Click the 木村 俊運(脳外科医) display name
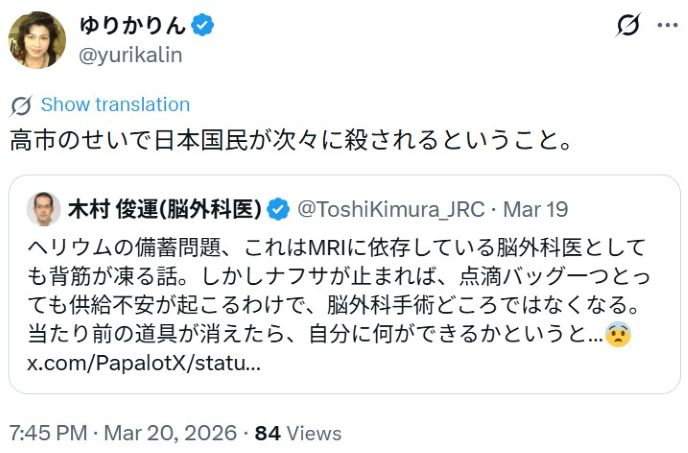688x453 pixels. point(164,209)
